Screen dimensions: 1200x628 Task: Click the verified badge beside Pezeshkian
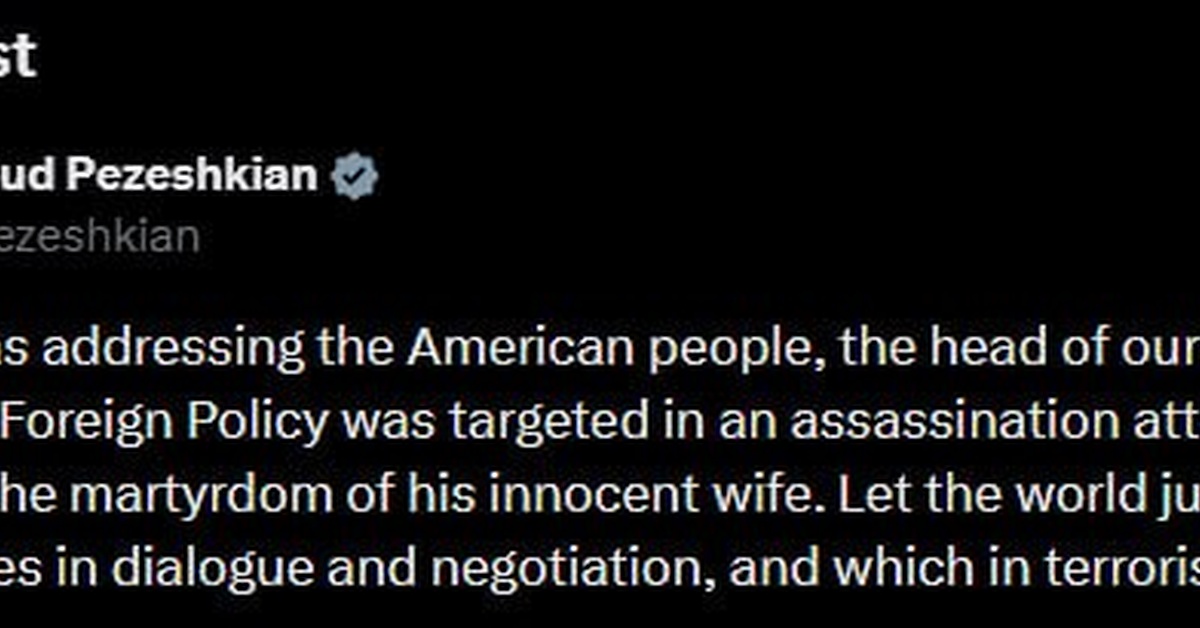356,177
